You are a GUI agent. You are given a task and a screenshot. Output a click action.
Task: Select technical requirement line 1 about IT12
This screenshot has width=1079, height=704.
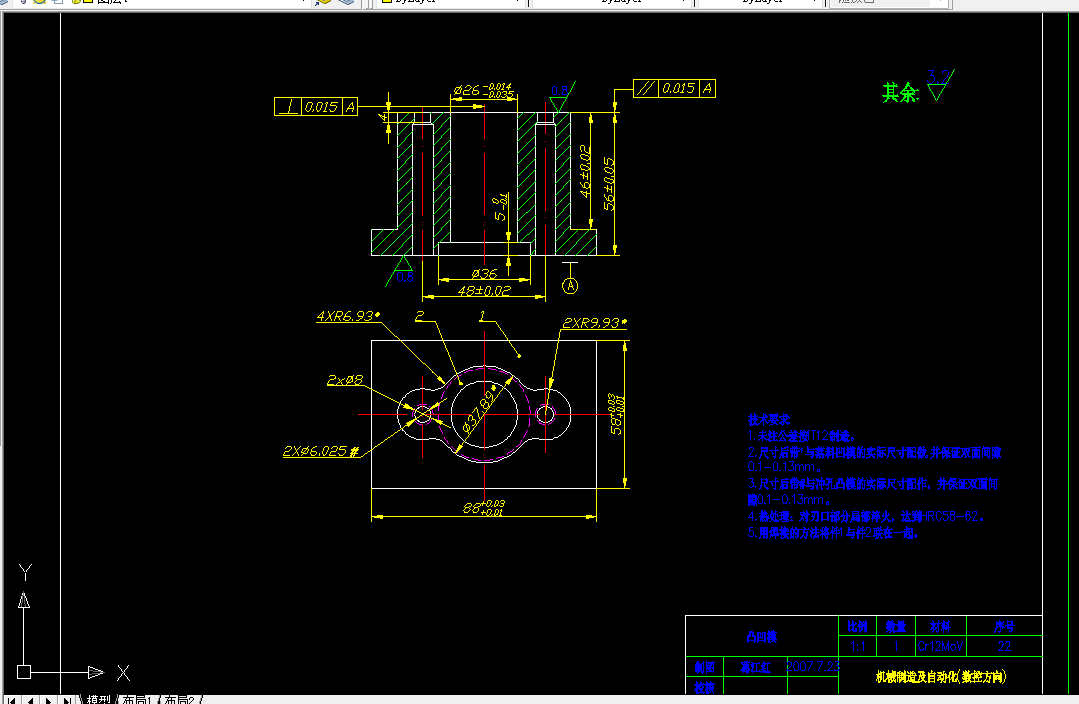pyautogui.click(x=801, y=436)
